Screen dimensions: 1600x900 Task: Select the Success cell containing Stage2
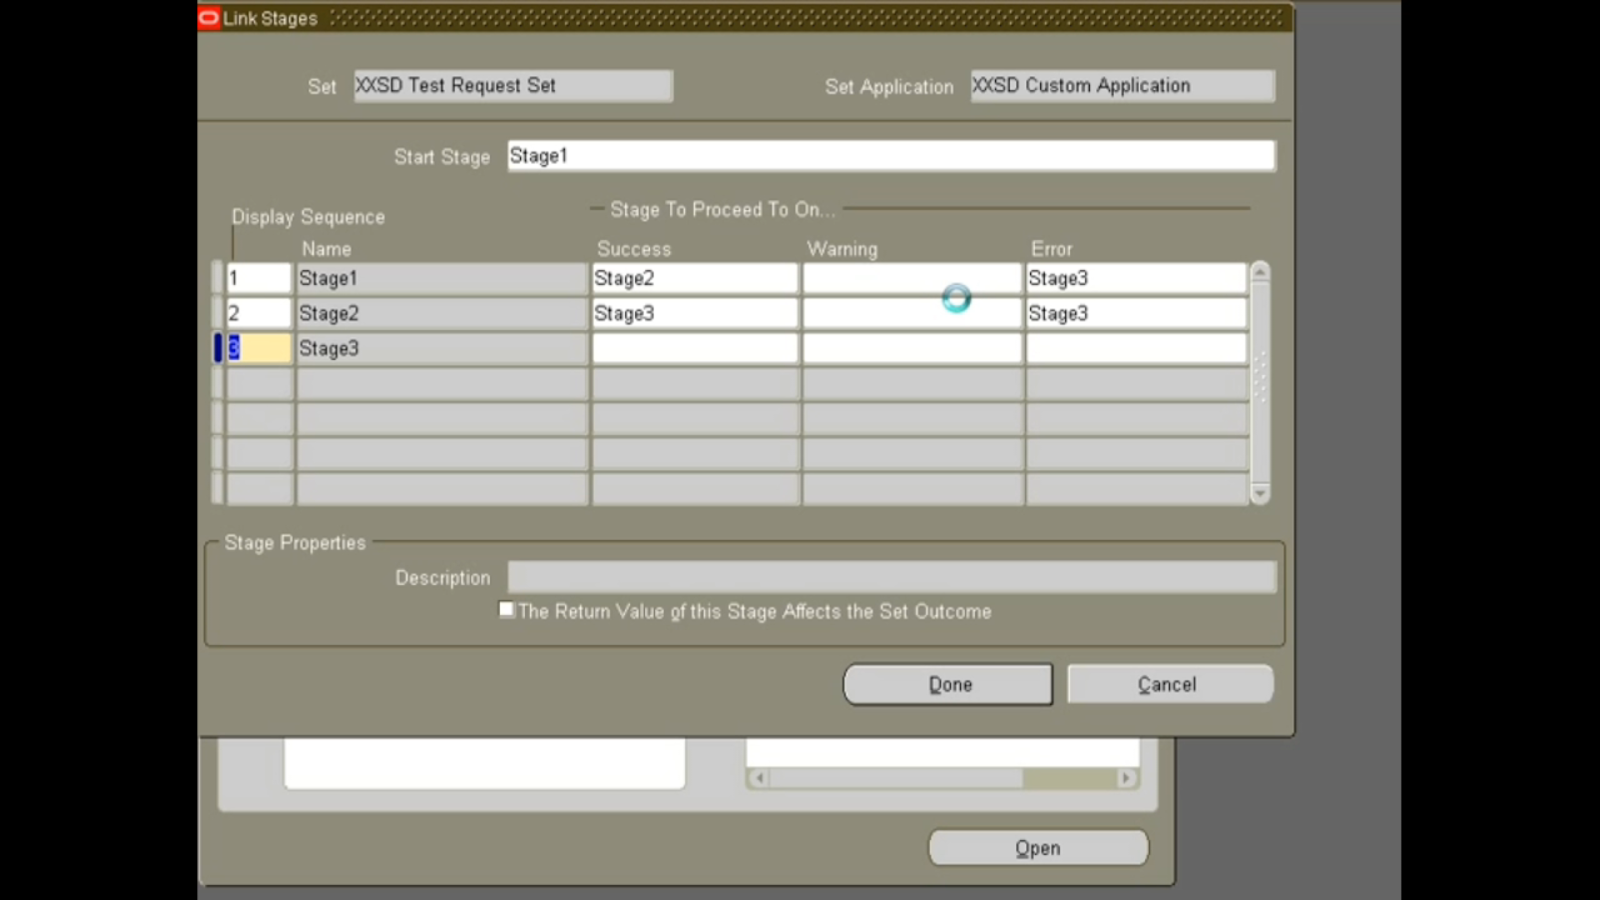[694, 278]
